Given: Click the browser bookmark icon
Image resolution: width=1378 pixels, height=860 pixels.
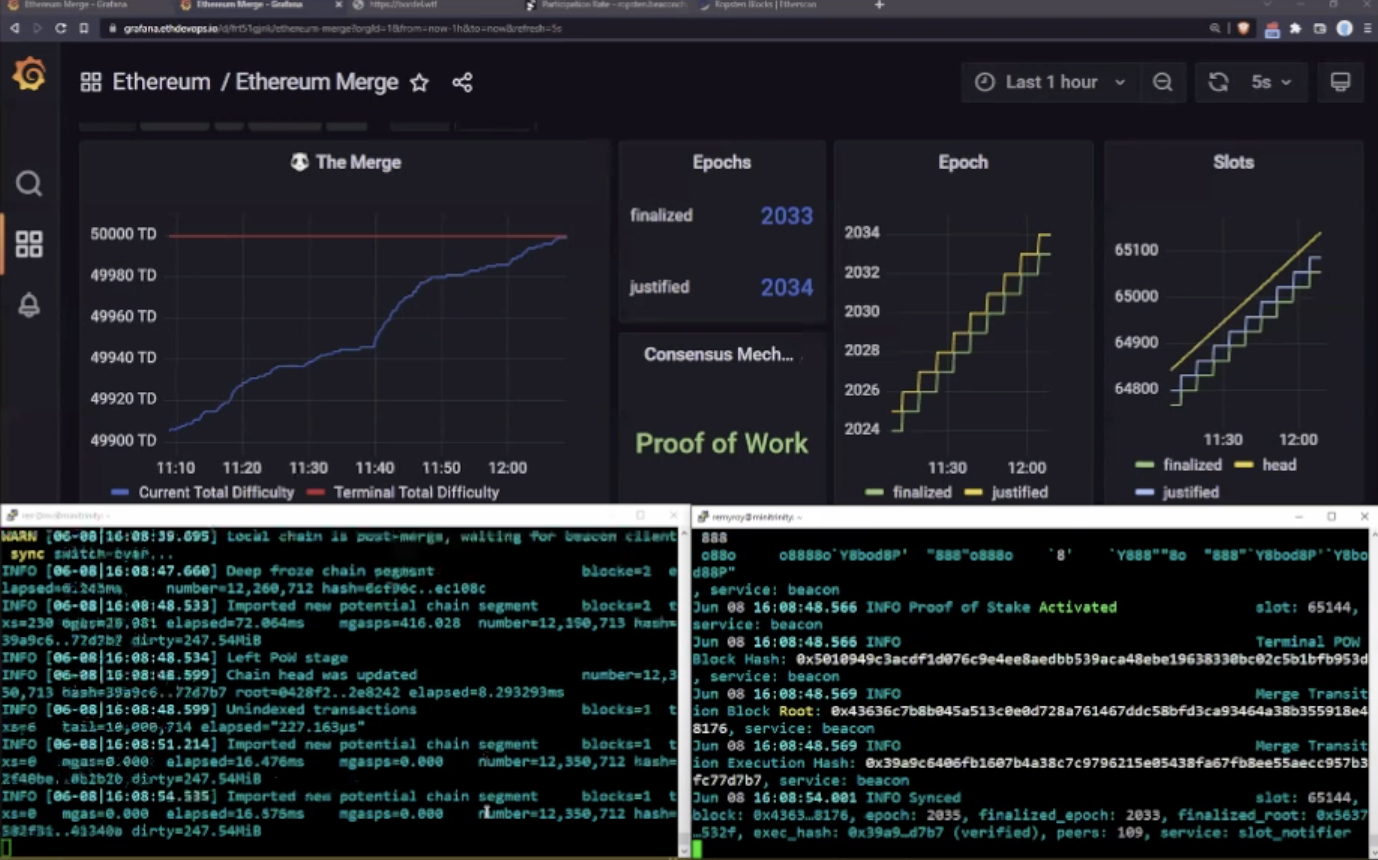Looking at the screenshot, I should 83,28.
